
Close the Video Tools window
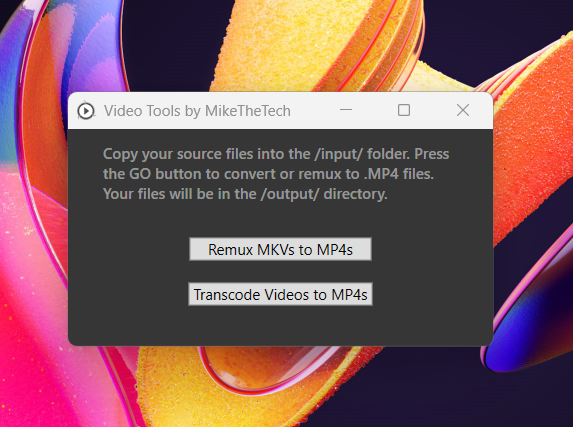463,110
